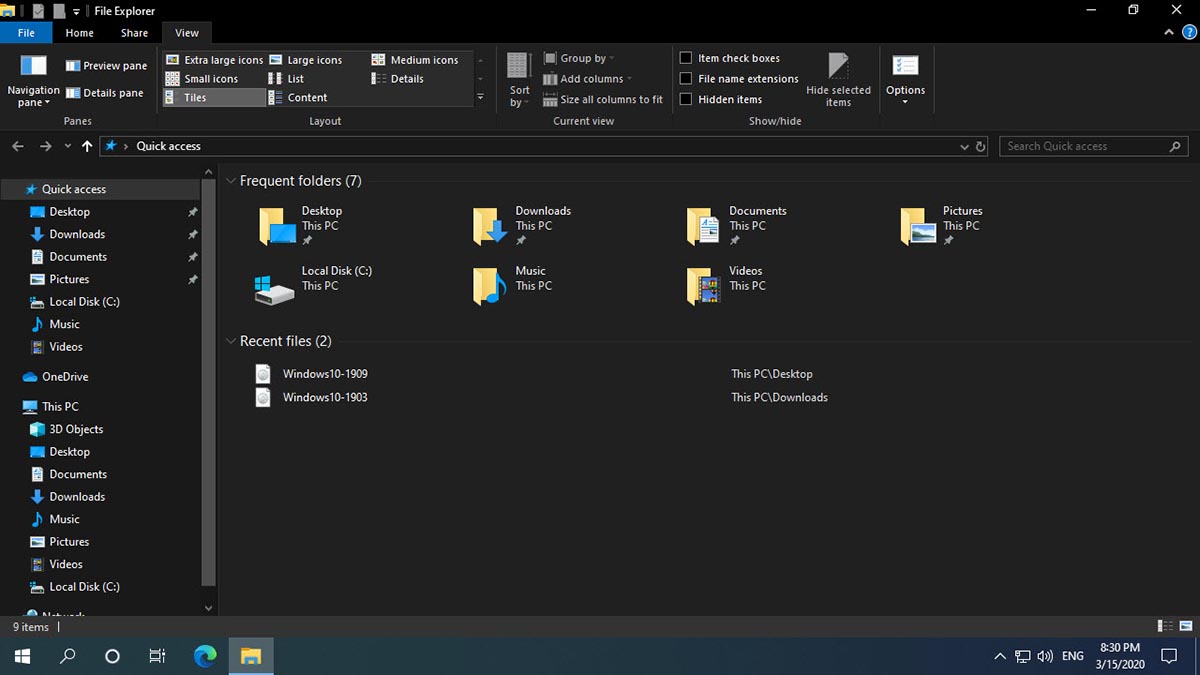Image resolution: width=1200 pixels, height=675 pixels.
Task: Open the Action Center notifications
Action: [x=1169, y=657]
